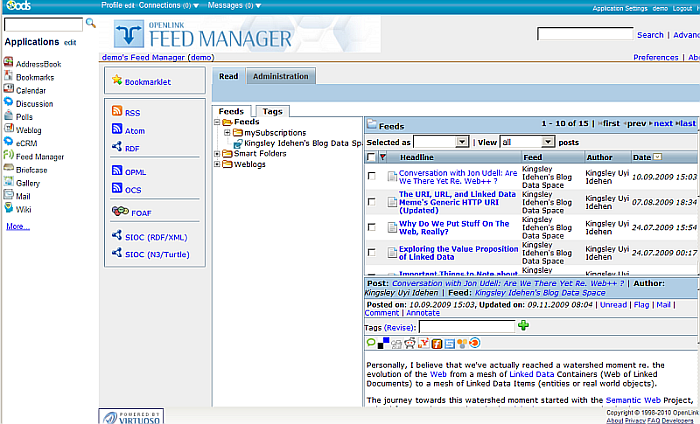Image resolution: width=700 pixels, height=424 pixels.
Task: Toggle the select-all checkbox in table header
Action: 372,157
